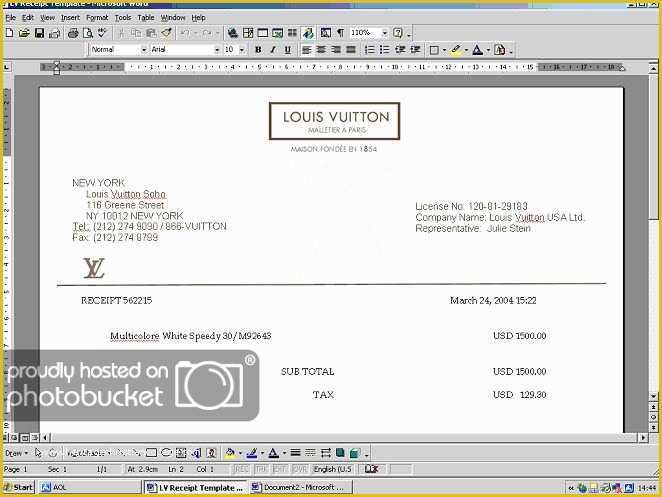Toggle Show/Hide paragraph marks
This screenshot has height=497, width=662.
[x=340, y=33]
